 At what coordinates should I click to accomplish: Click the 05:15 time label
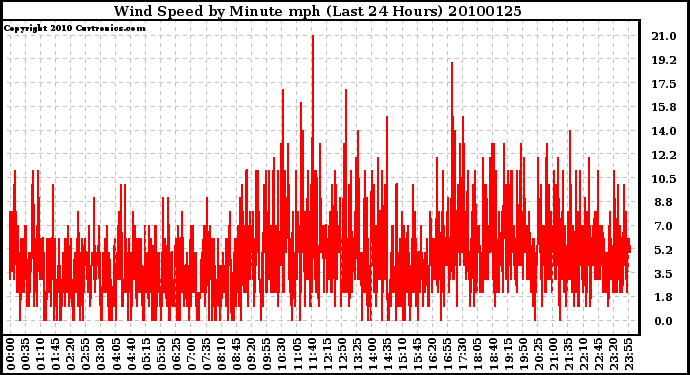coord(146,354)
